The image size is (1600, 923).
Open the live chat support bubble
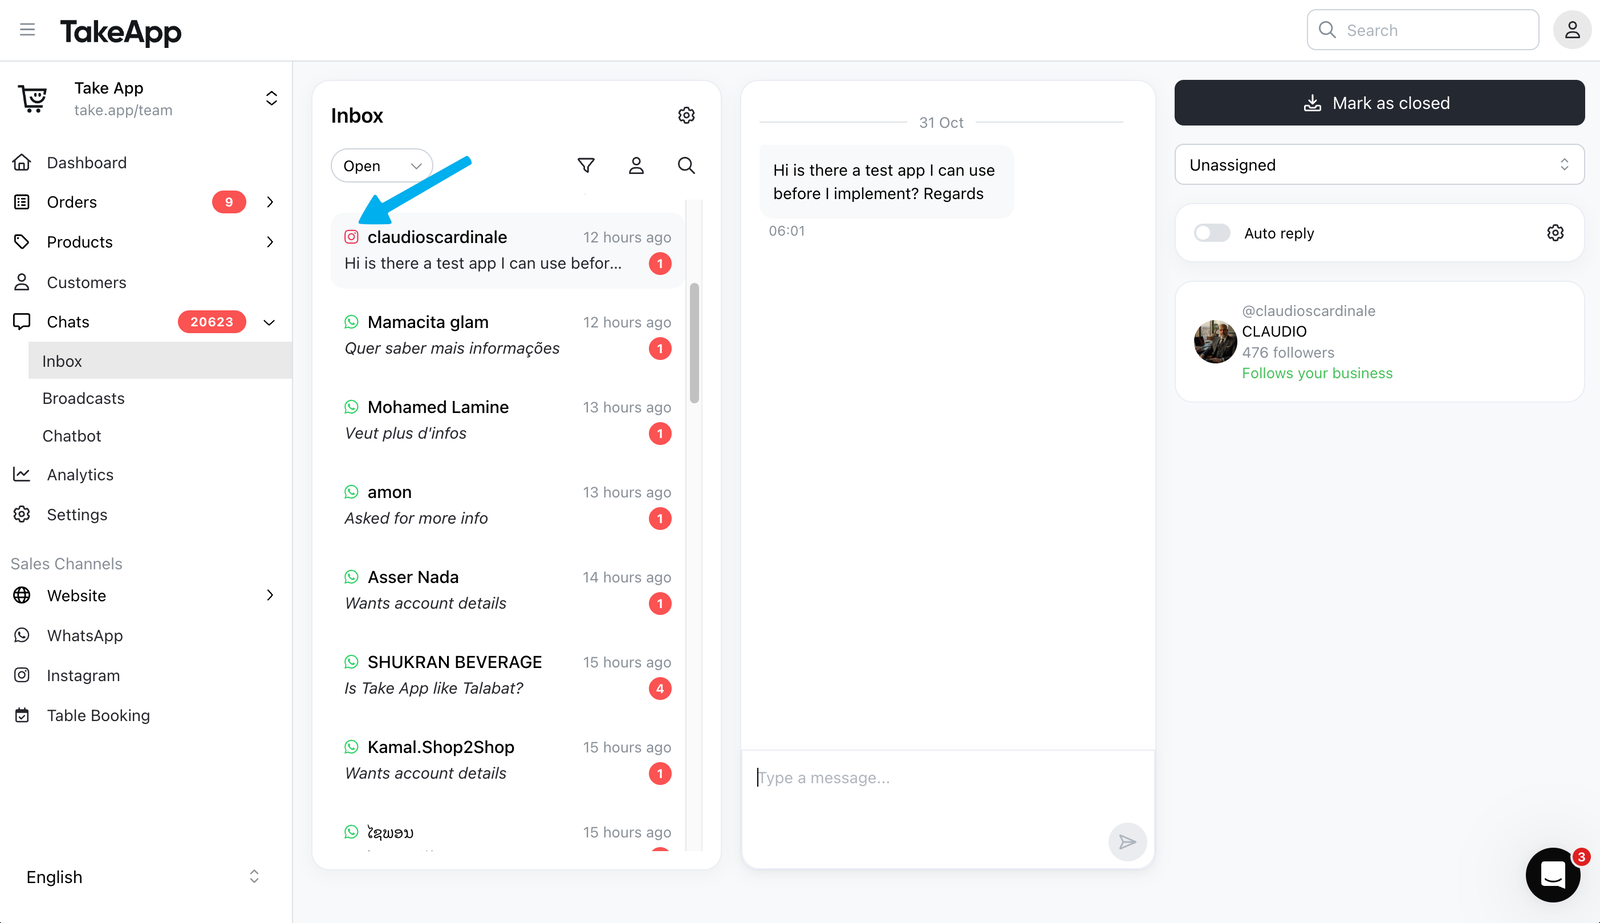tap(1553, 875)
